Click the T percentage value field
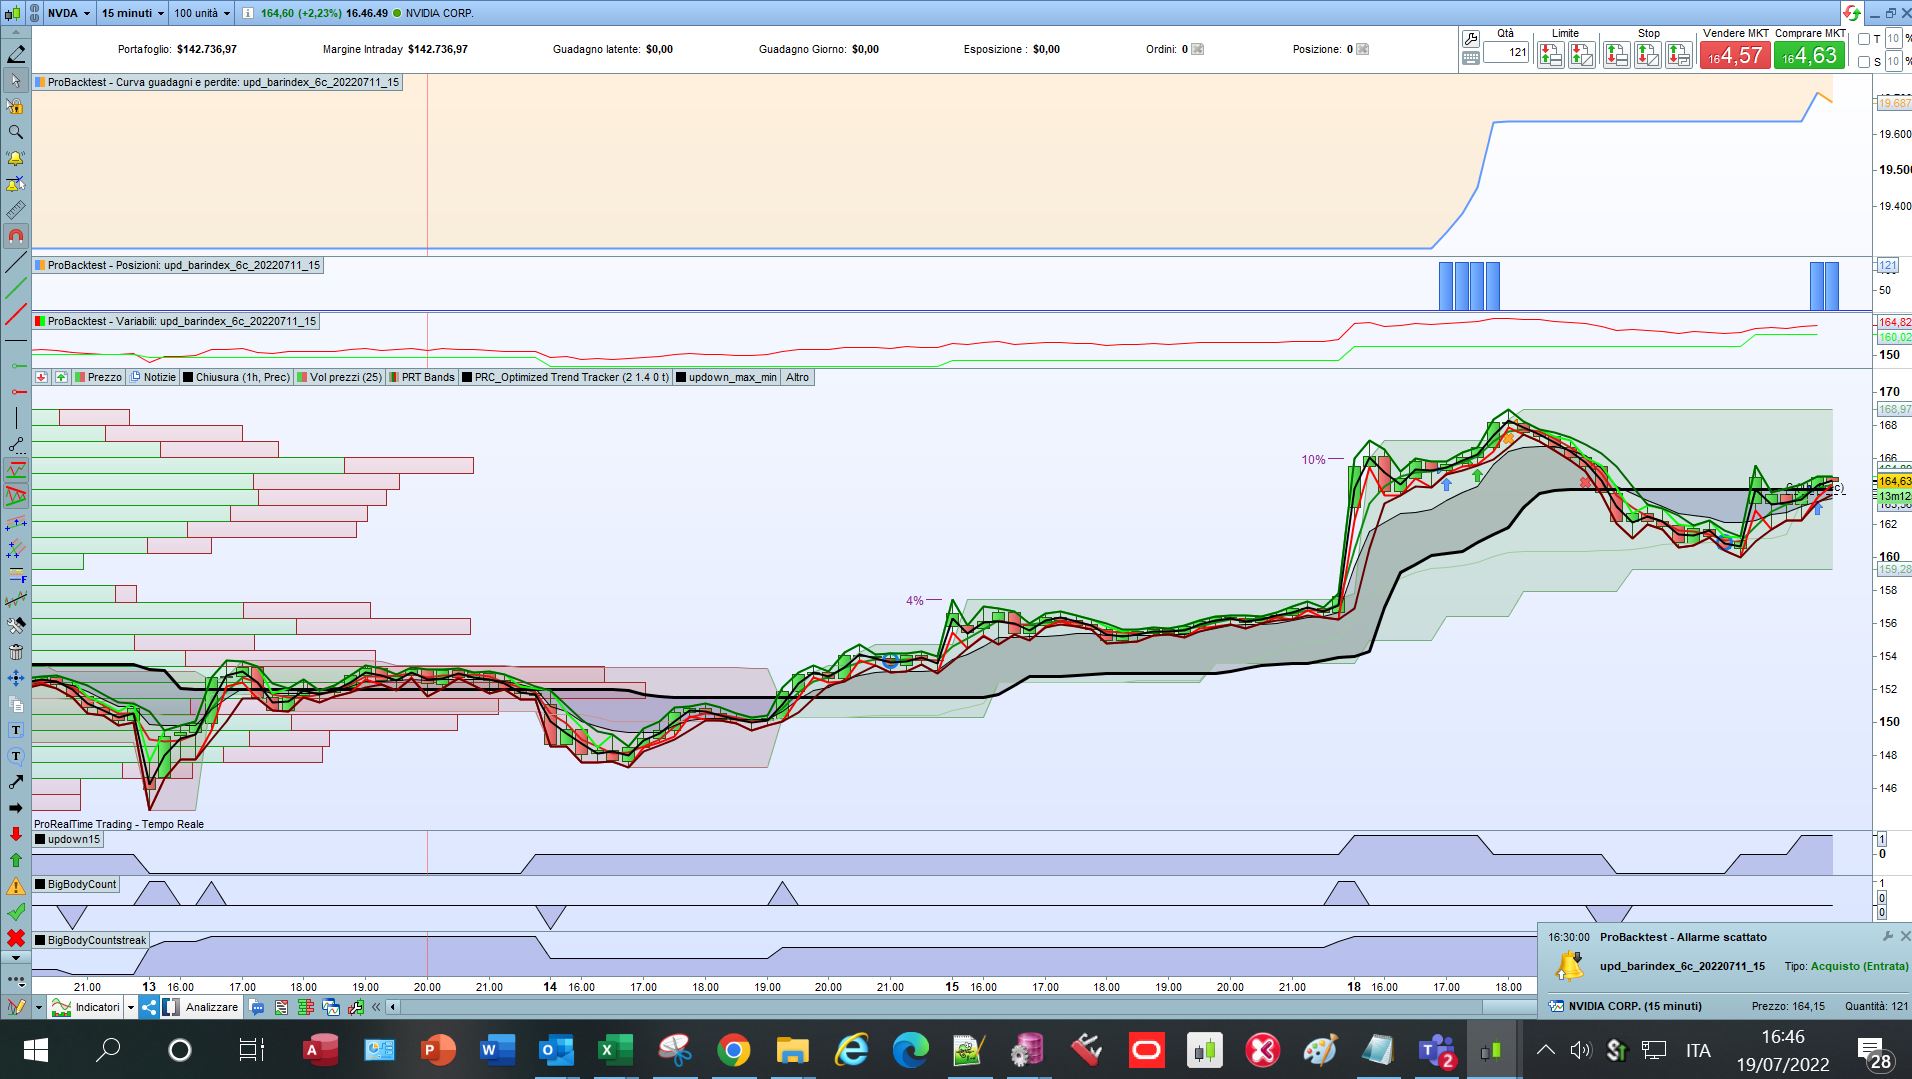This screenshot has width=1912, height=1079. (1893, 39)
